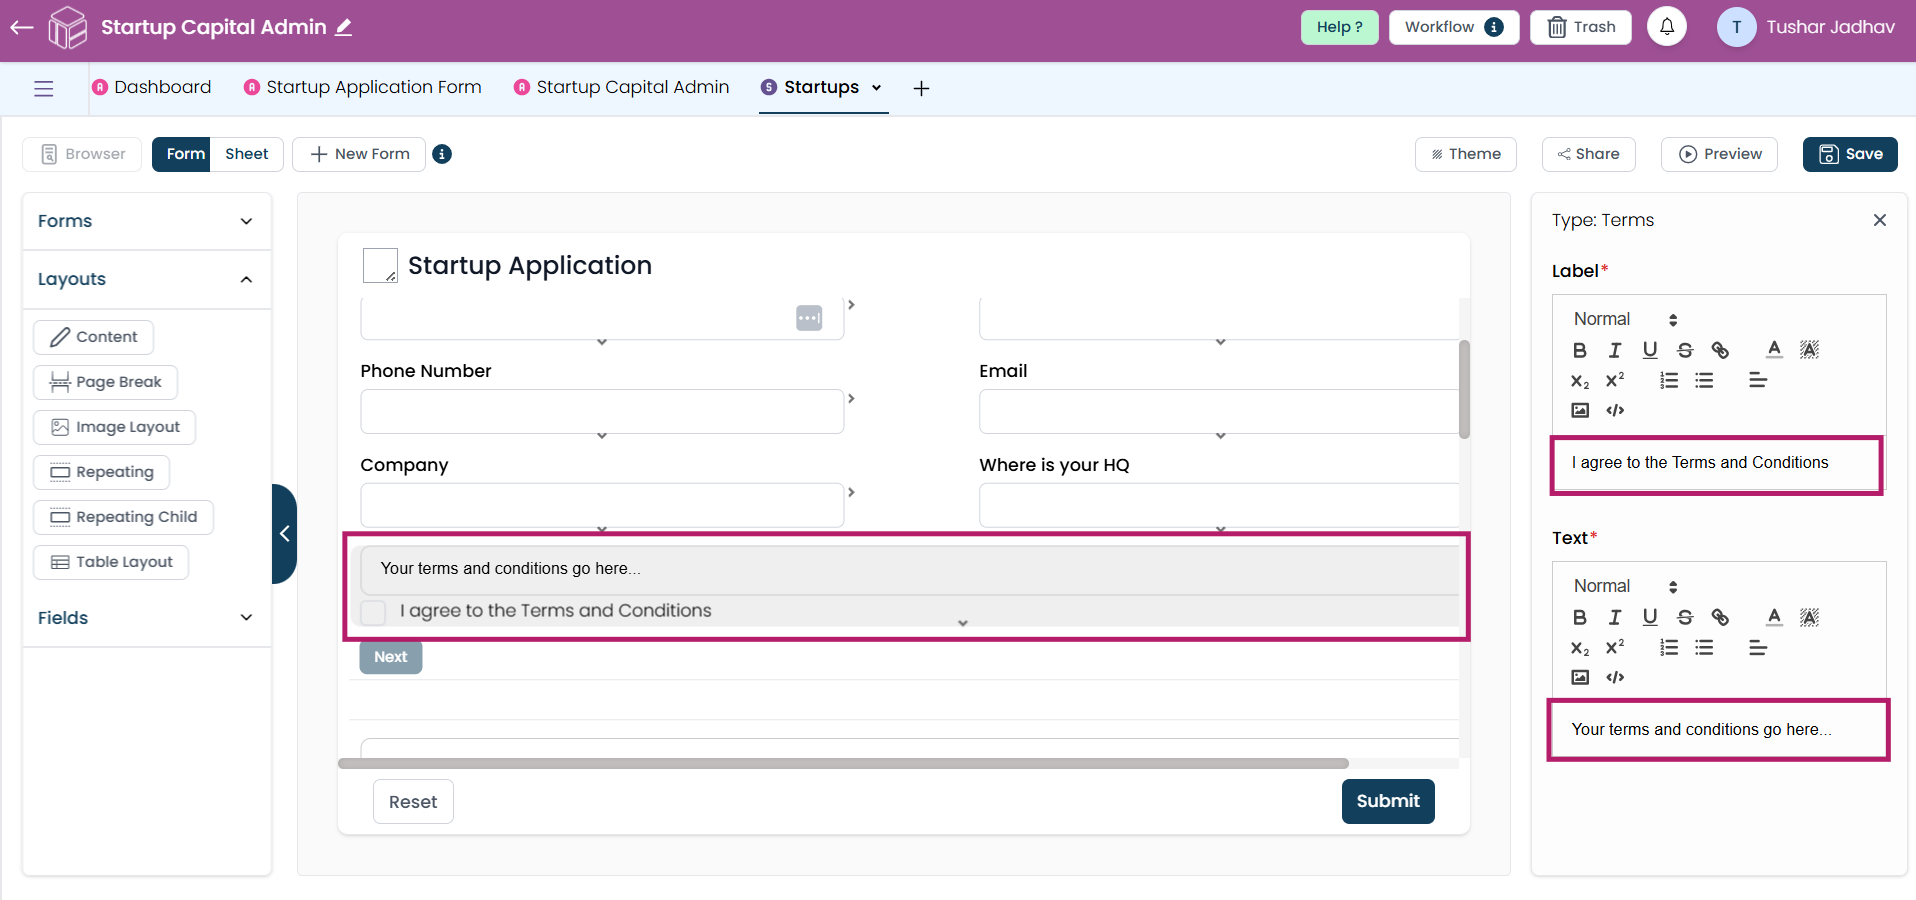Pick the font color in the Text editor
The image size is (1916, 900).
[1774, 617]
